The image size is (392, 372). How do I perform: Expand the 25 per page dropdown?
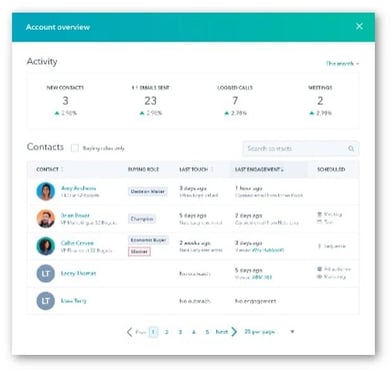292,332
